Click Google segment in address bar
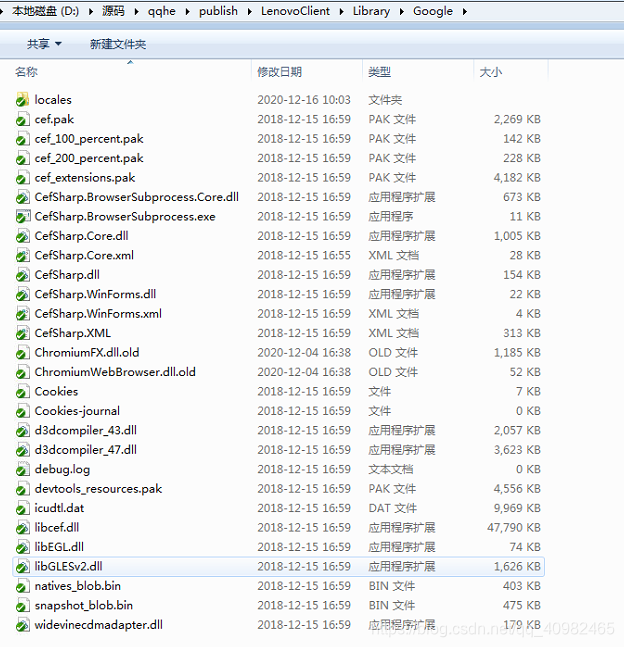This screenshot has width=624, height=647. click(x=433, y=11)
